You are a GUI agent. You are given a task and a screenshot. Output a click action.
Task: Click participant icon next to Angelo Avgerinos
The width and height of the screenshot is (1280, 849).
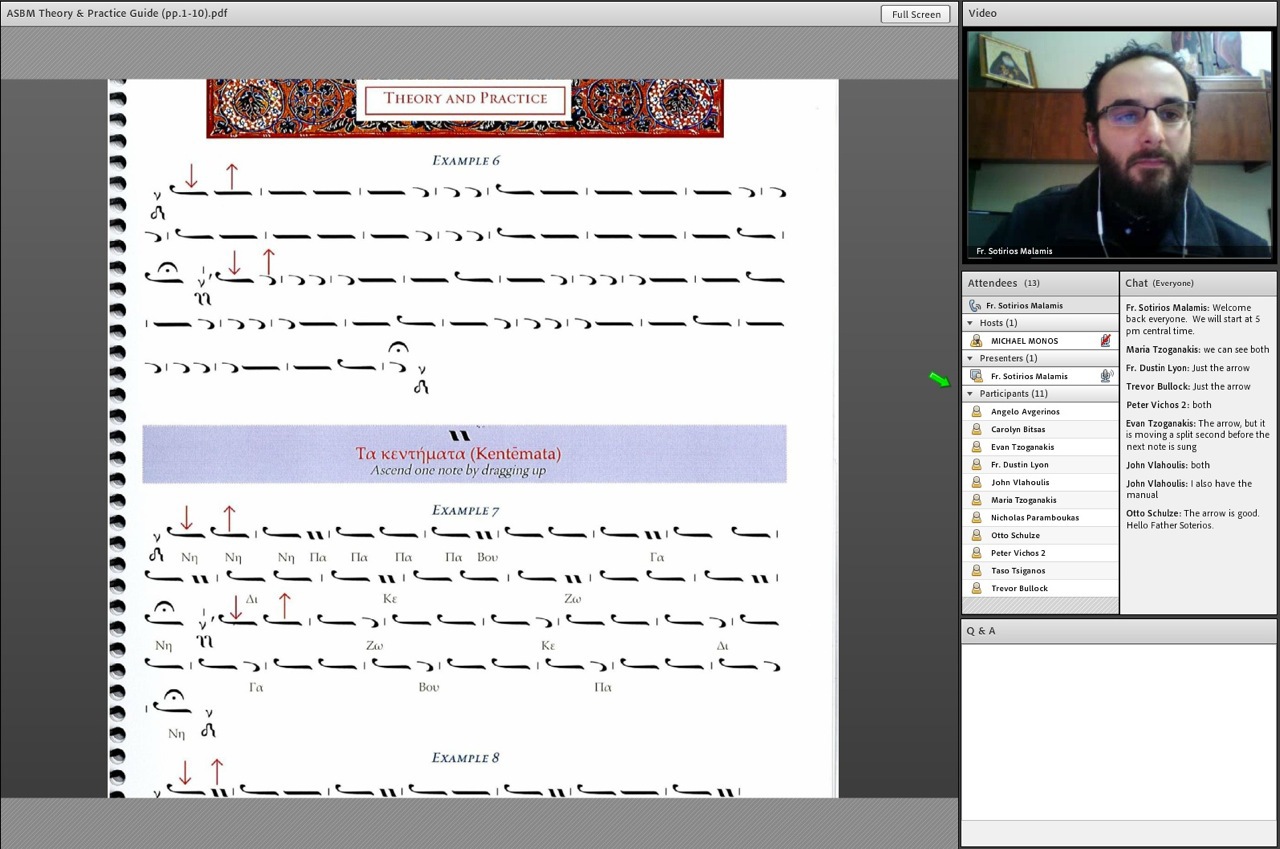click(977, 411)
